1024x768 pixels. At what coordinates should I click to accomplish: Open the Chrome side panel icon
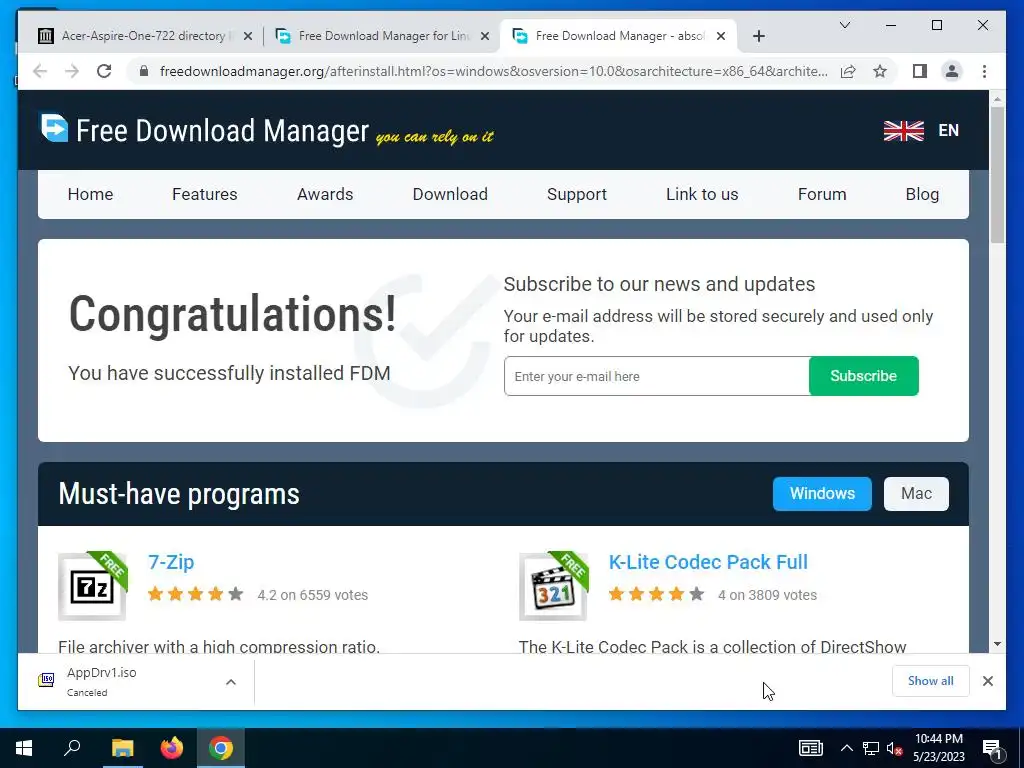point(920,71)
